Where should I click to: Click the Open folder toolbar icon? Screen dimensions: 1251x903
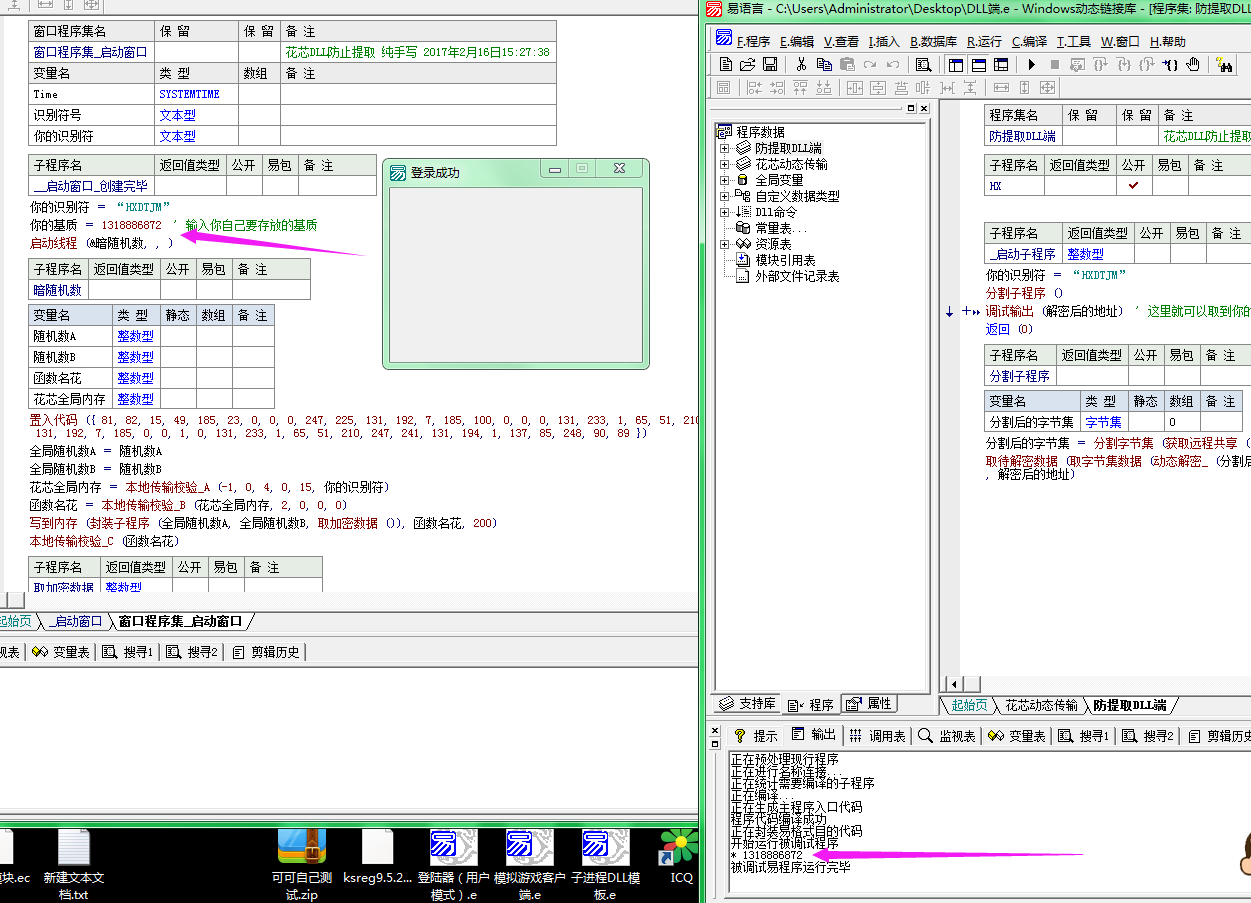coord(748,64)
